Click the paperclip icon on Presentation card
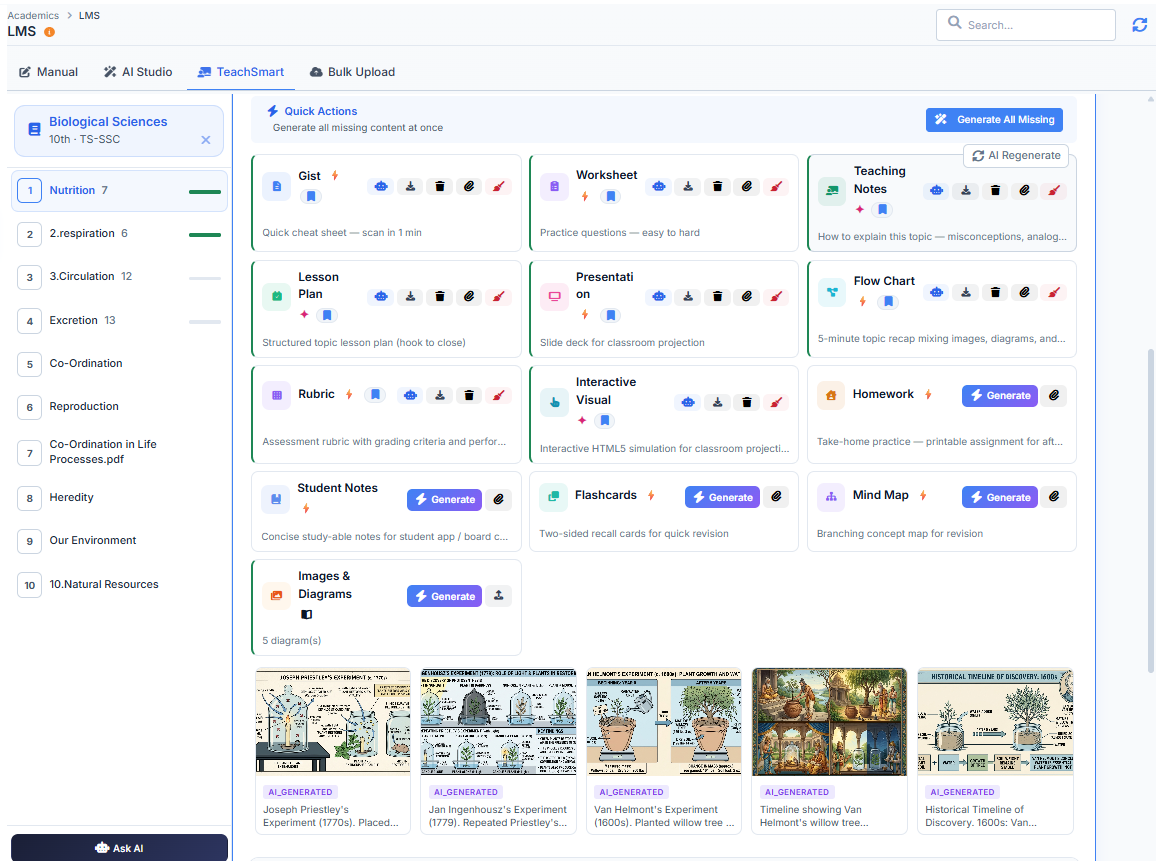Screen dimensions: 1156x861 coord(747,296)
